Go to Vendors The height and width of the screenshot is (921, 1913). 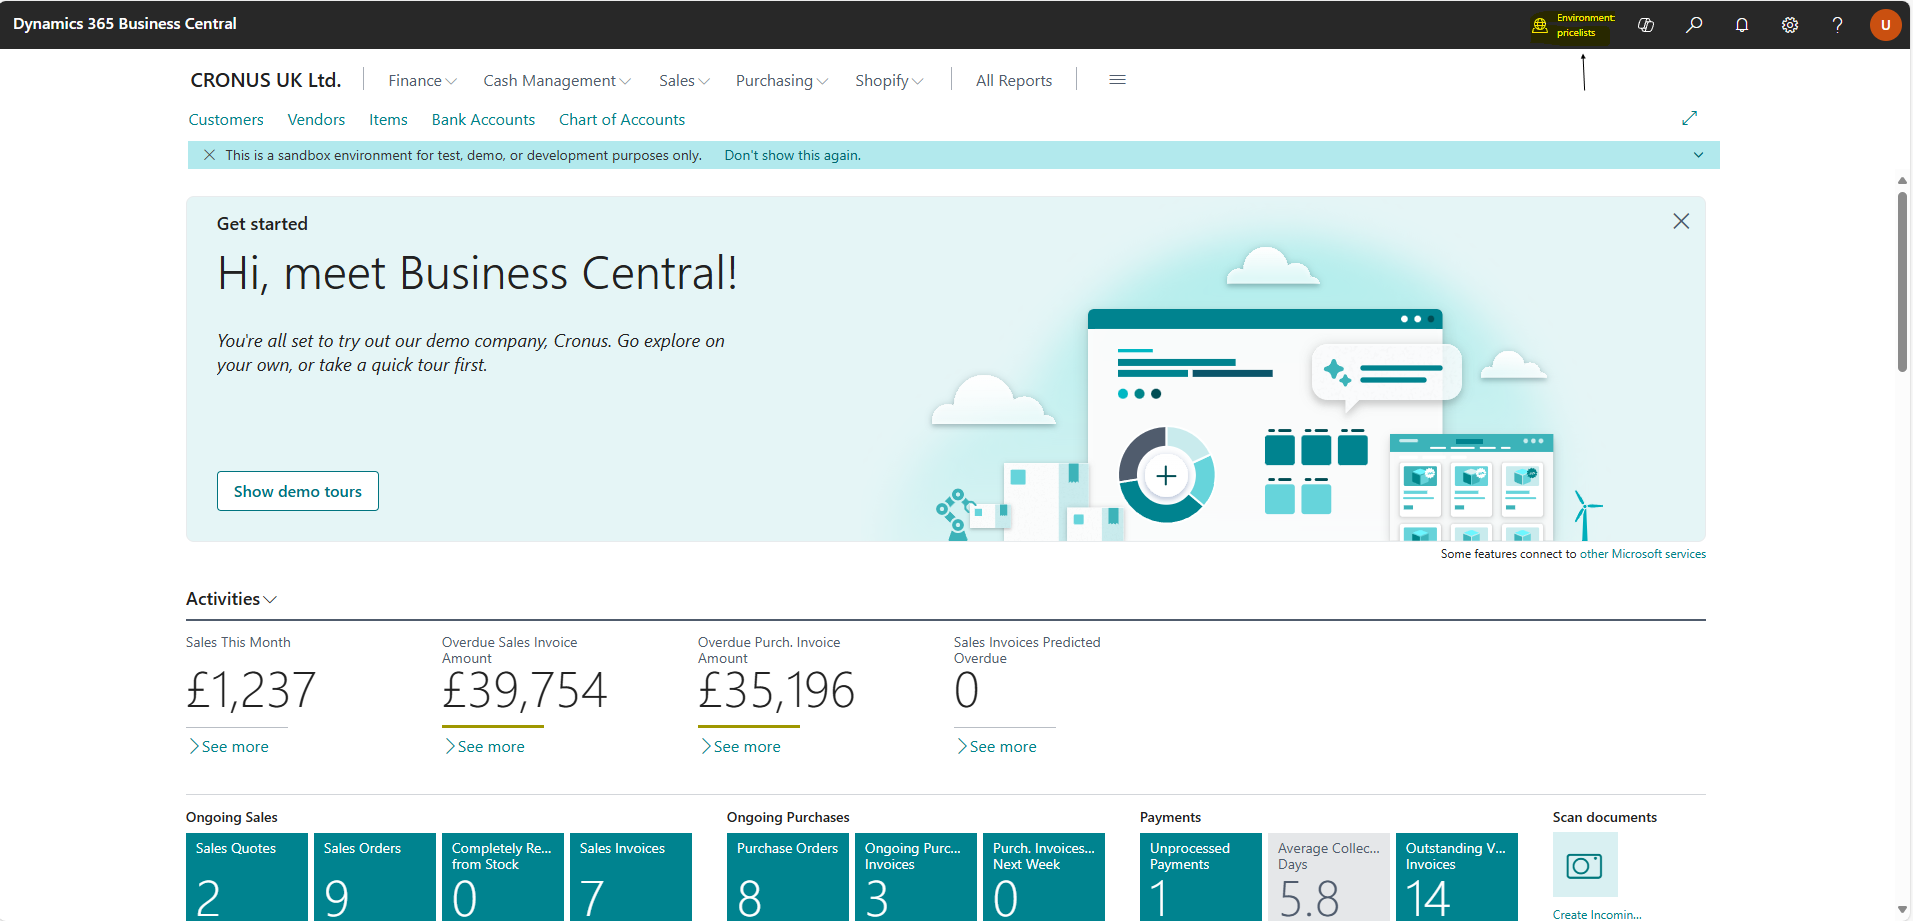coord(316,120)
